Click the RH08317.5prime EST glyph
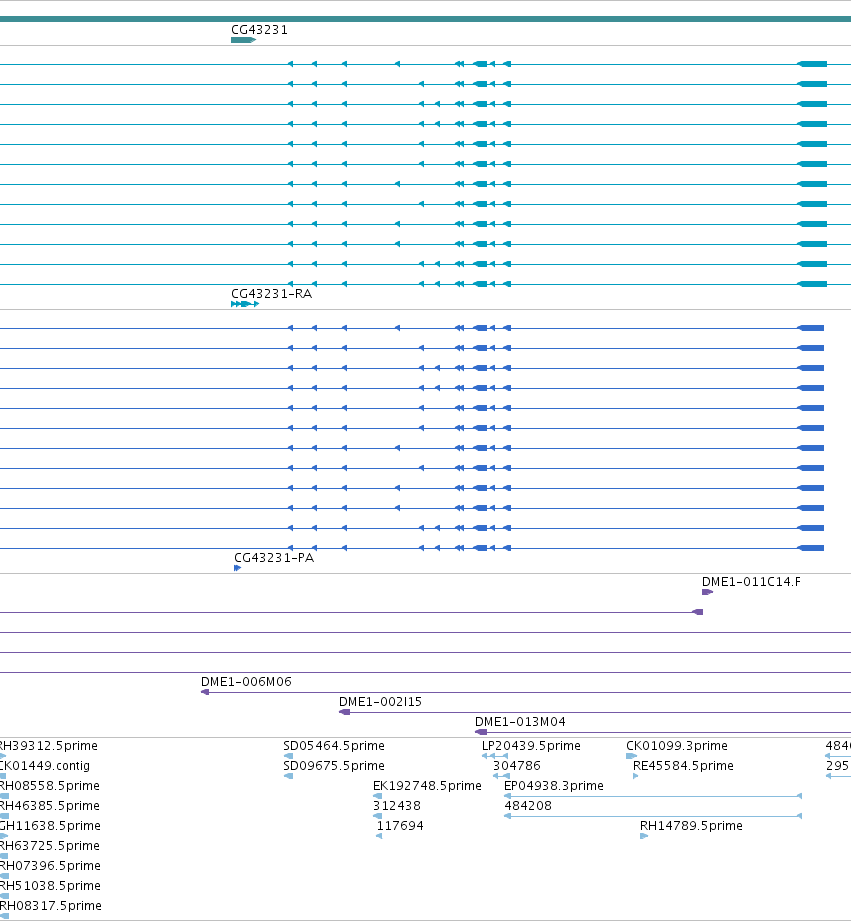Screen dimensions: 851x921 point(4,916)
